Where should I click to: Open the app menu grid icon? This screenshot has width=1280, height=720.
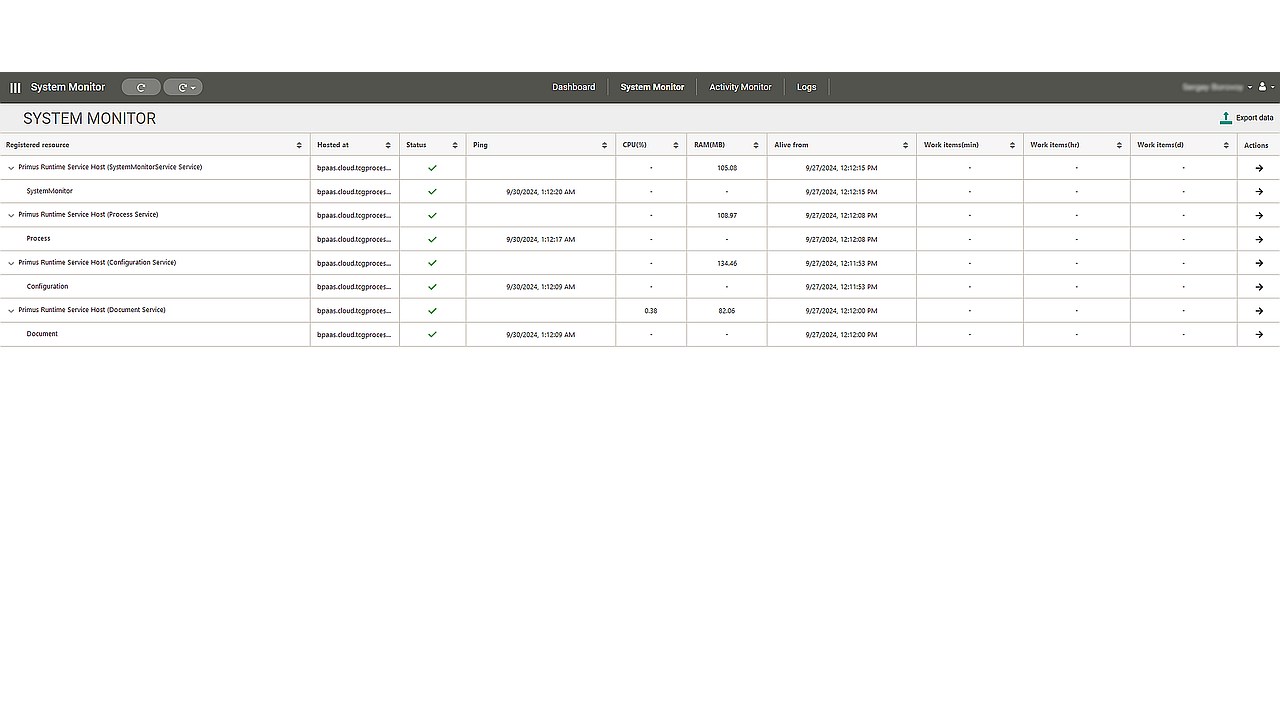(15, 88)
